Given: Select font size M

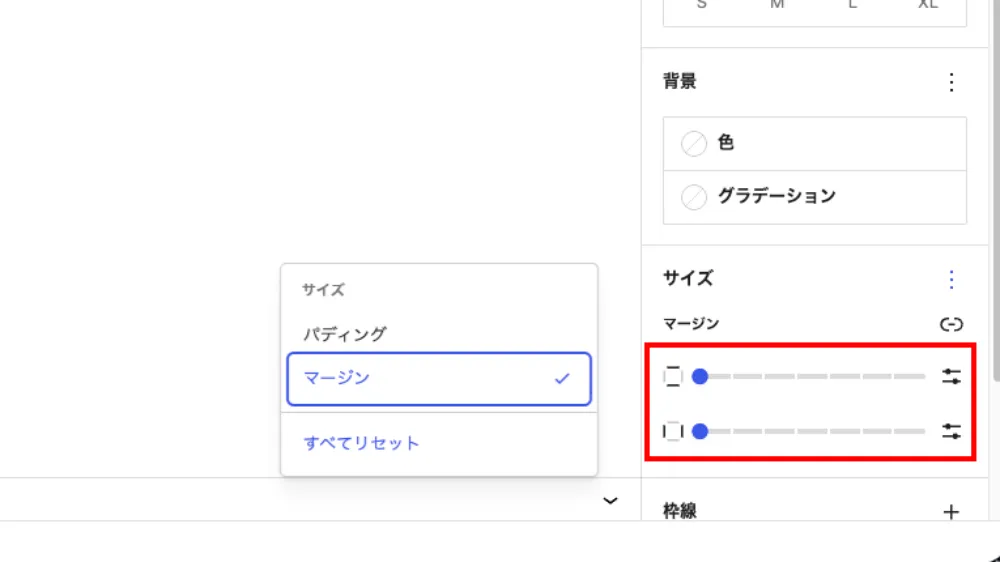Looking at the screenshot, I should (777, 5).
